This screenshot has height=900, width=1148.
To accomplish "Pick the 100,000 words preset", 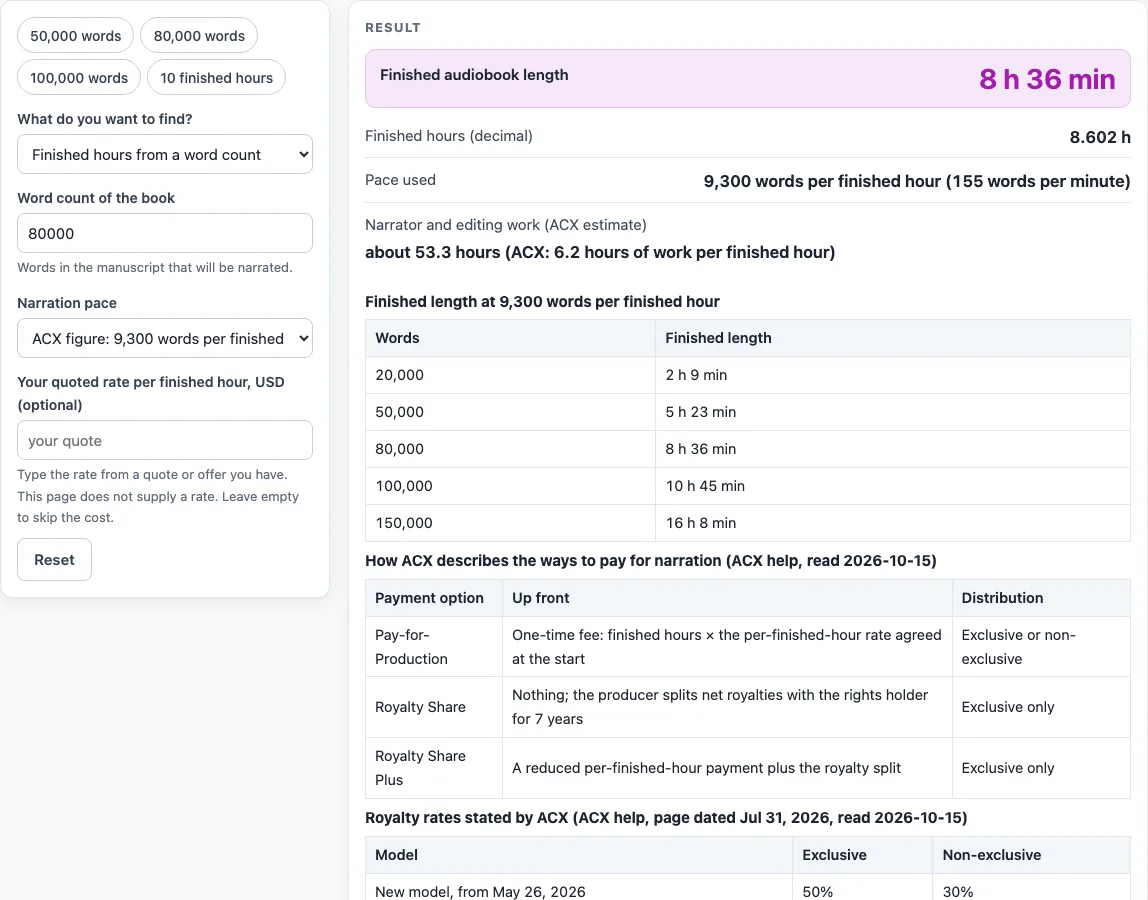I will (x=79, y=78).
